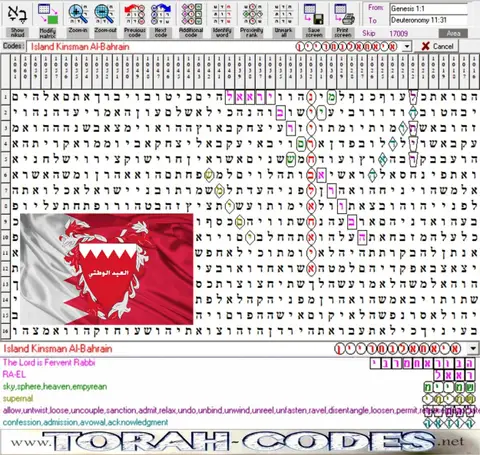Screen dimensions: 480x455
Task: Click the Bahrain flag emblem image
Action: pyautogui.click(x=107, y=269)
